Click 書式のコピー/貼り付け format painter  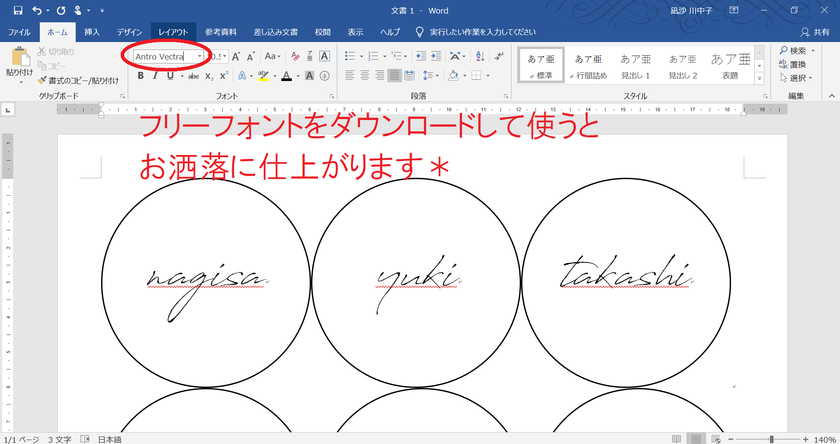[78, 80]
